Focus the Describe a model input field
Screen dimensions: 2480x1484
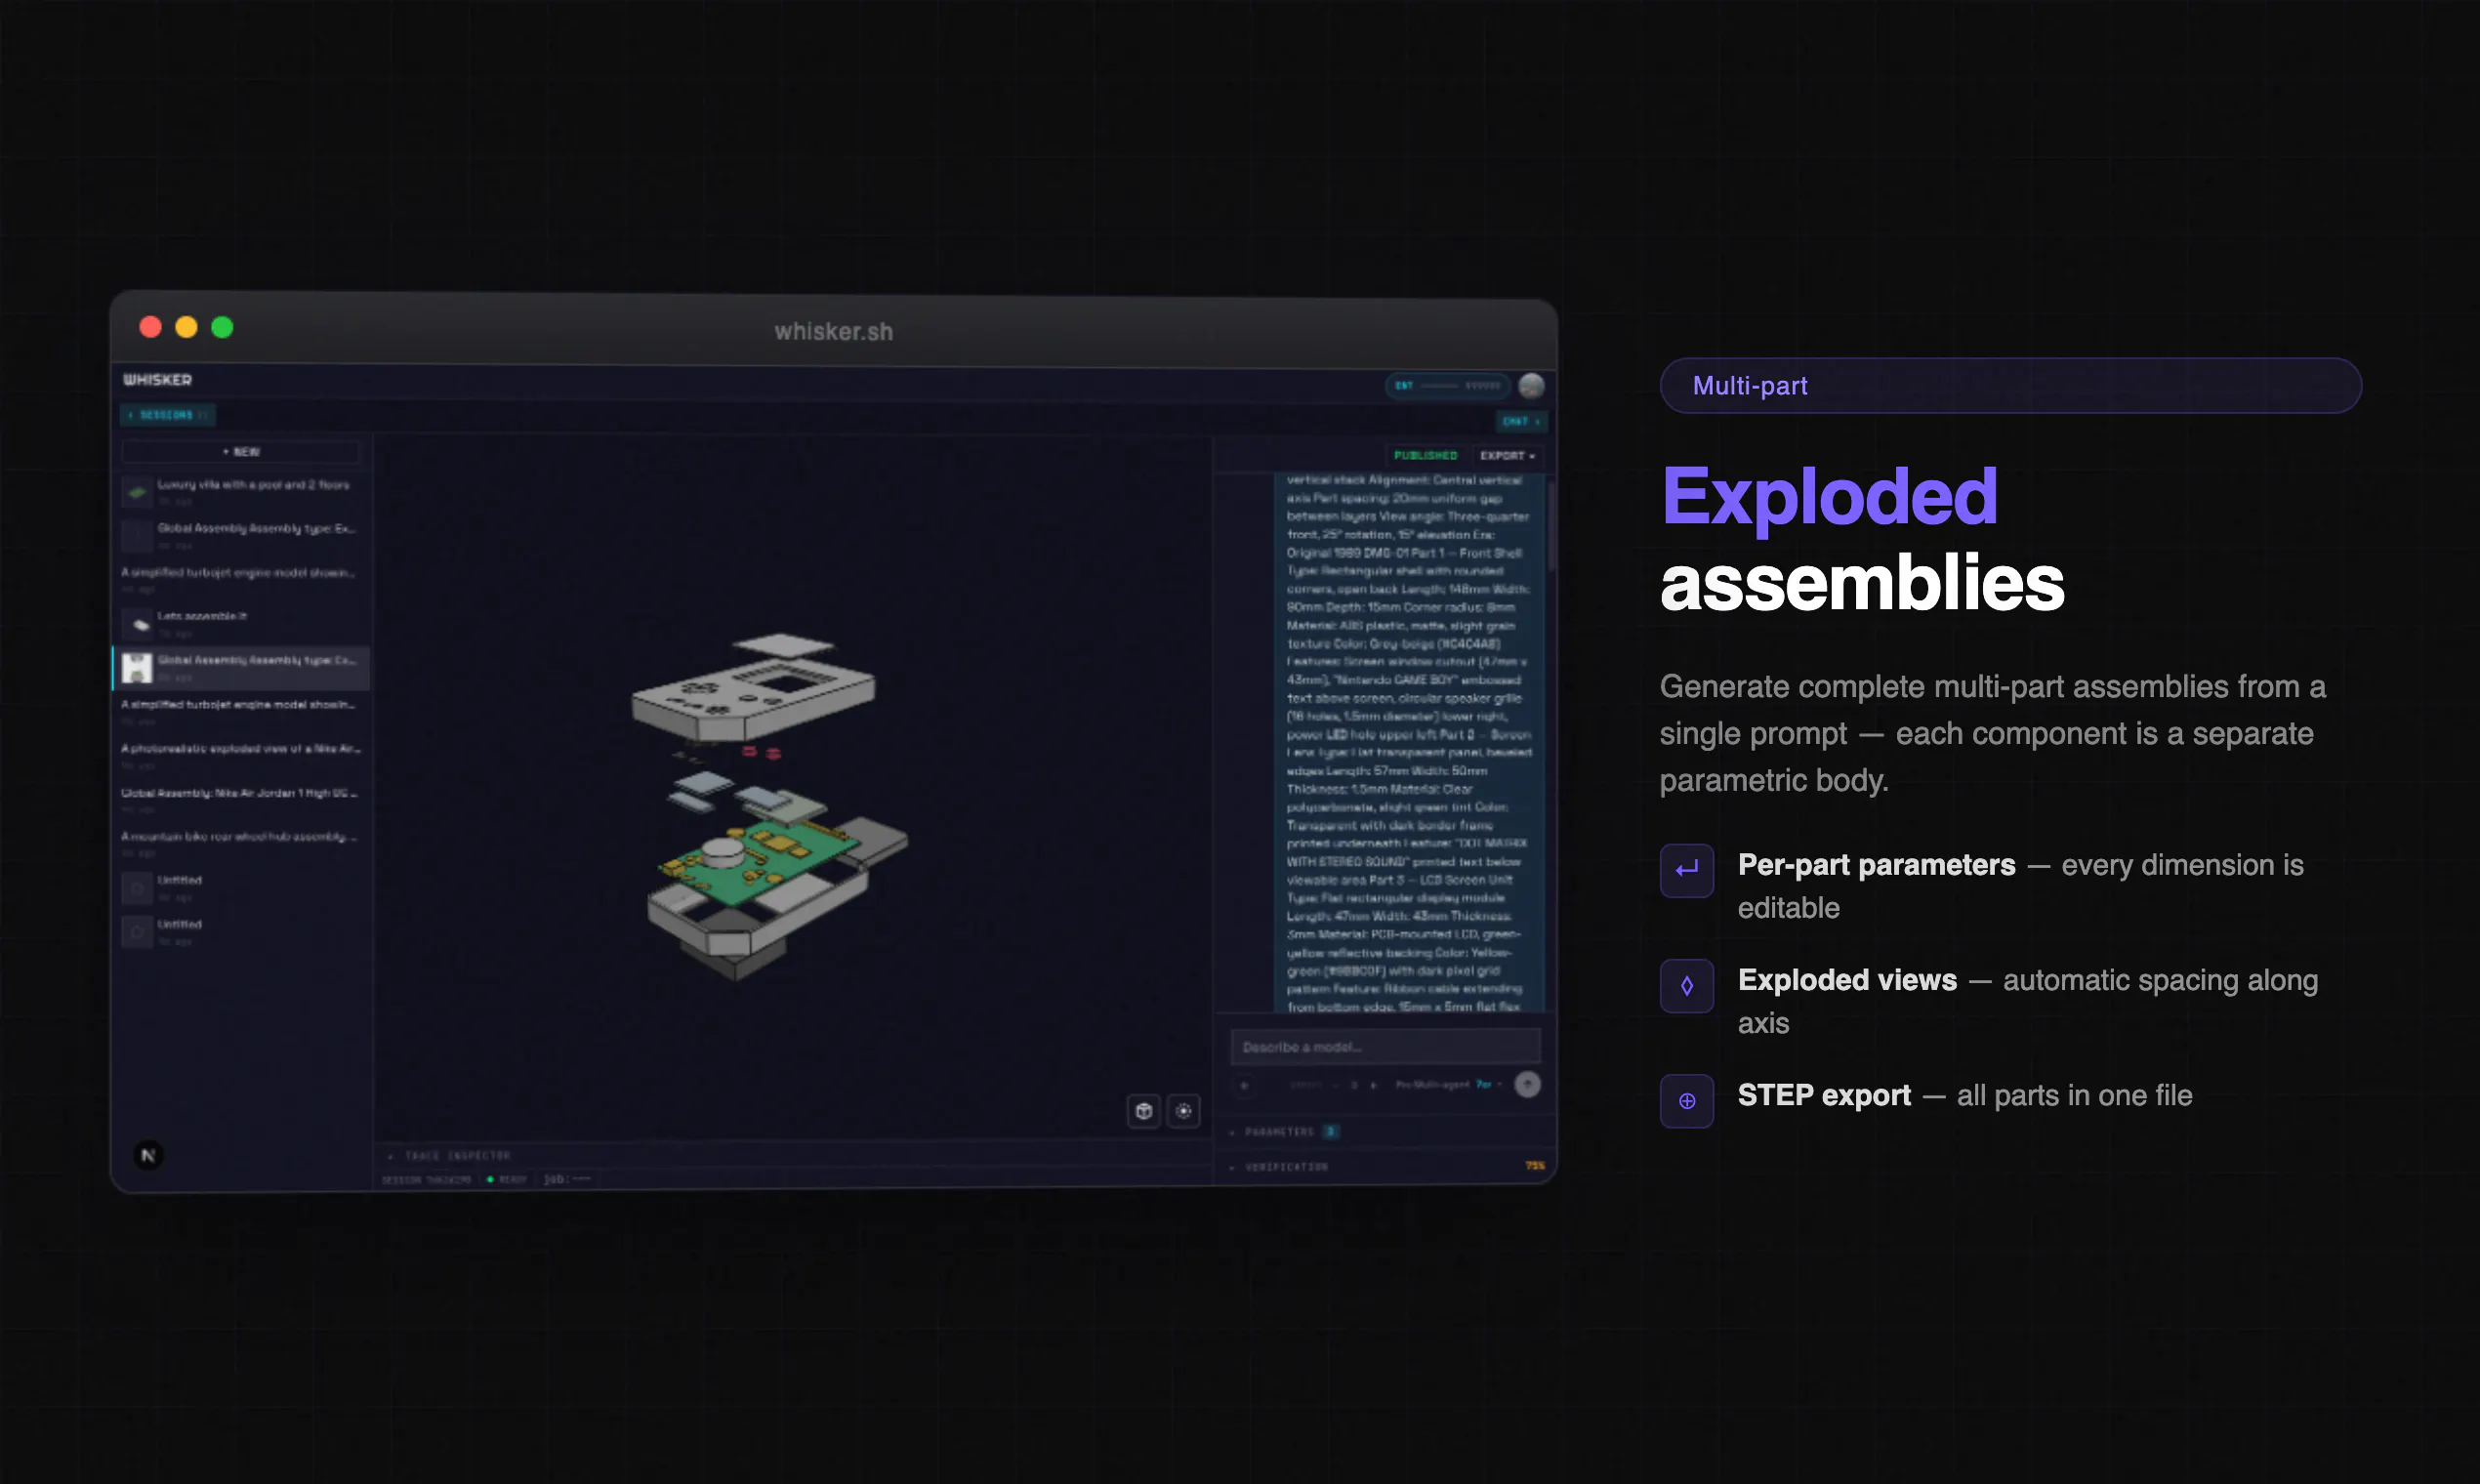coord(1385,1047)
